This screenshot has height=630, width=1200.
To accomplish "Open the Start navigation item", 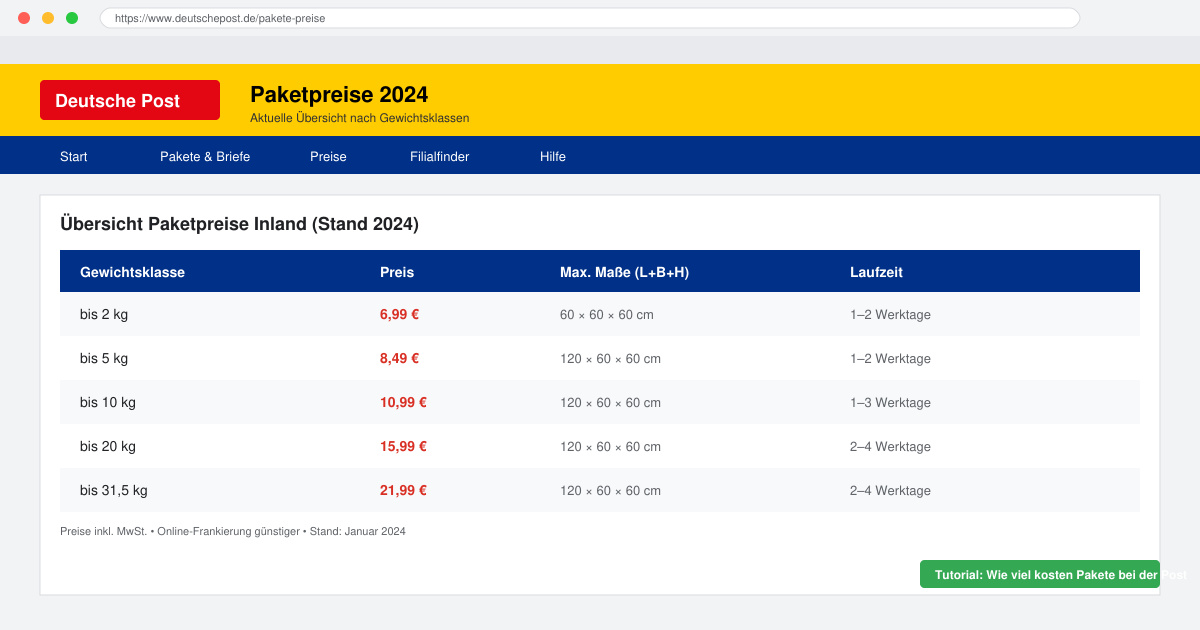I will (74, 157).
